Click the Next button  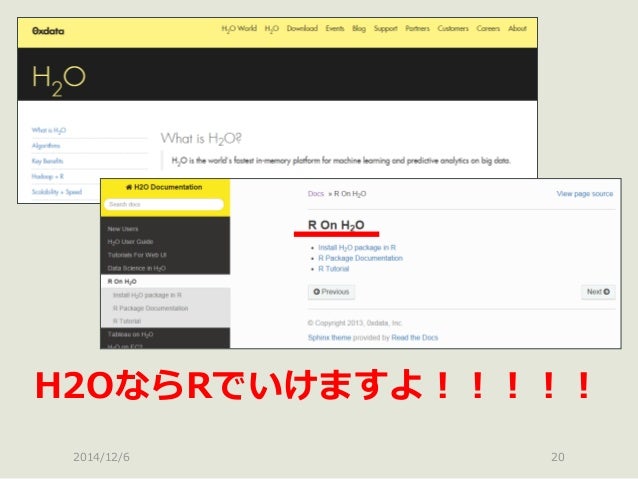click(598, 292)
